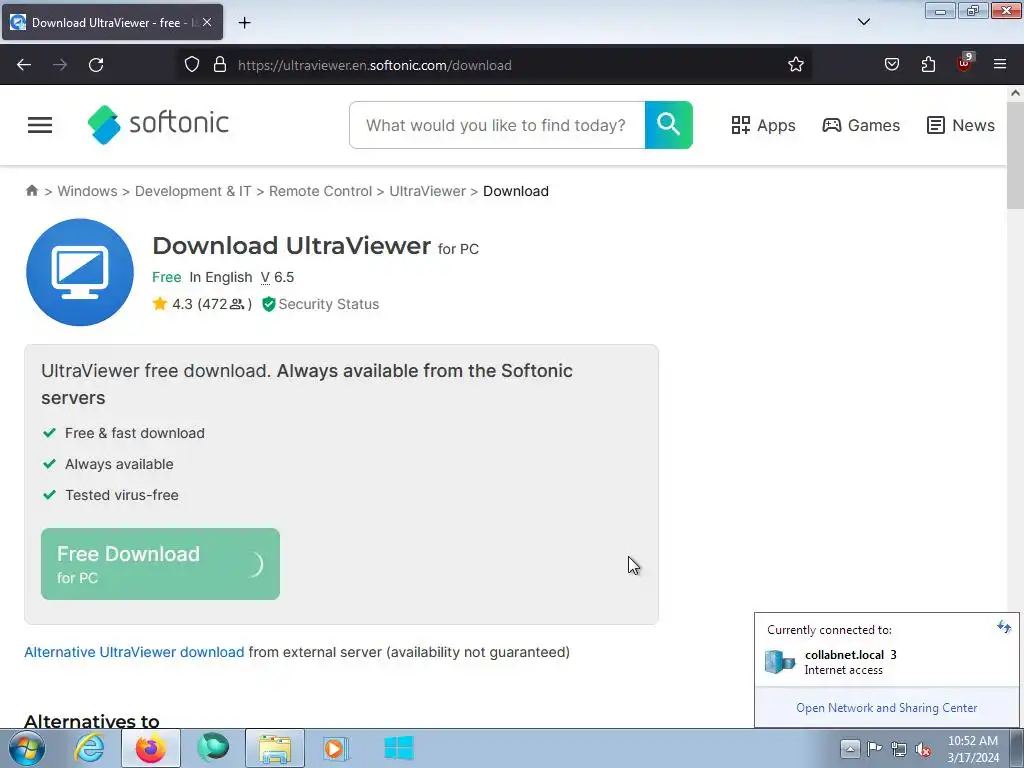The image size is (1024, 768).
Task: Click the page vertical scrollbar thumb
Action: point(1015,155)
